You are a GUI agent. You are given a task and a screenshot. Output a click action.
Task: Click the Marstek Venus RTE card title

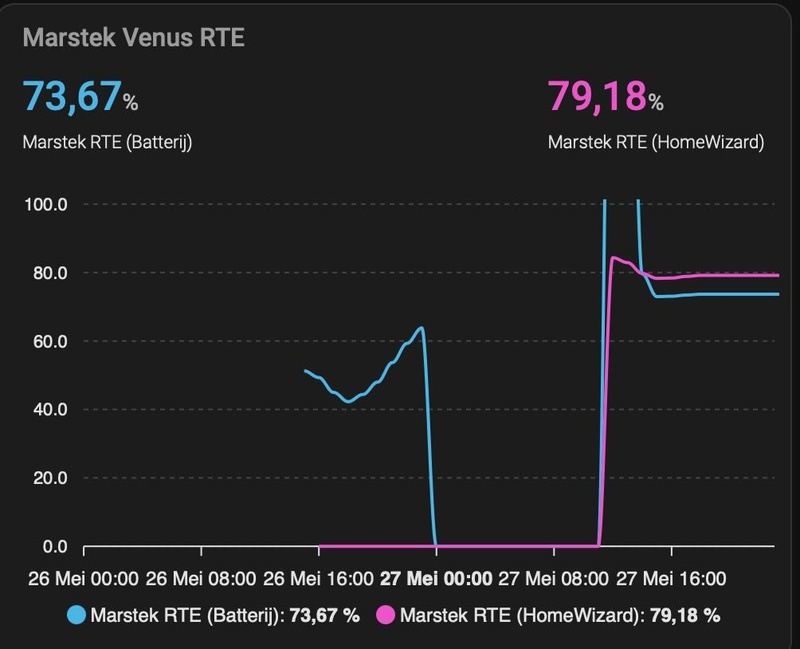pos(133,38)
